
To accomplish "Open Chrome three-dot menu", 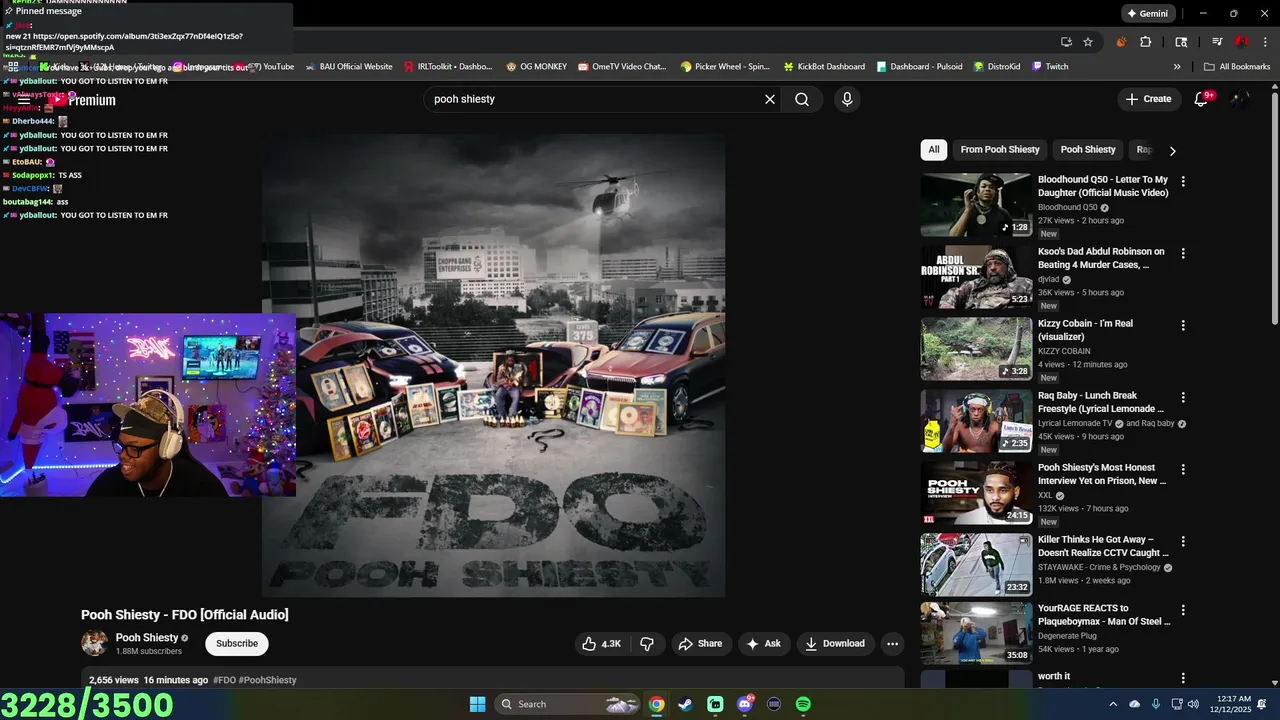I will point(1263,42).
